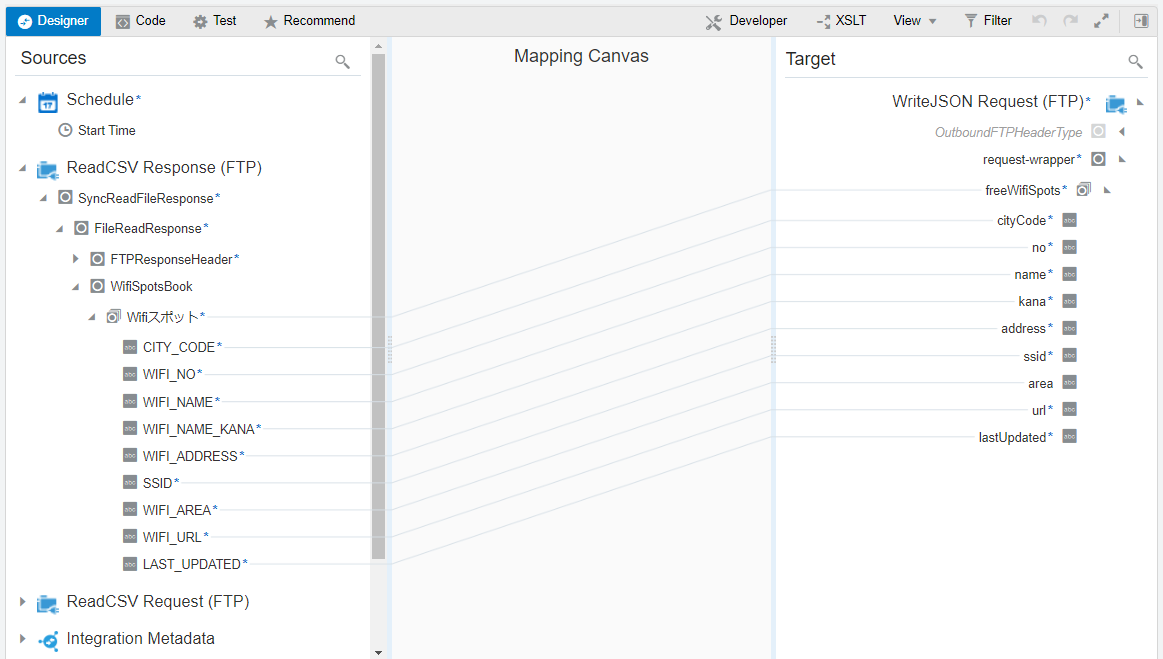This screenshot has height=659, width=1163.
Task: Switch to the Code tab
Action: 140,21
